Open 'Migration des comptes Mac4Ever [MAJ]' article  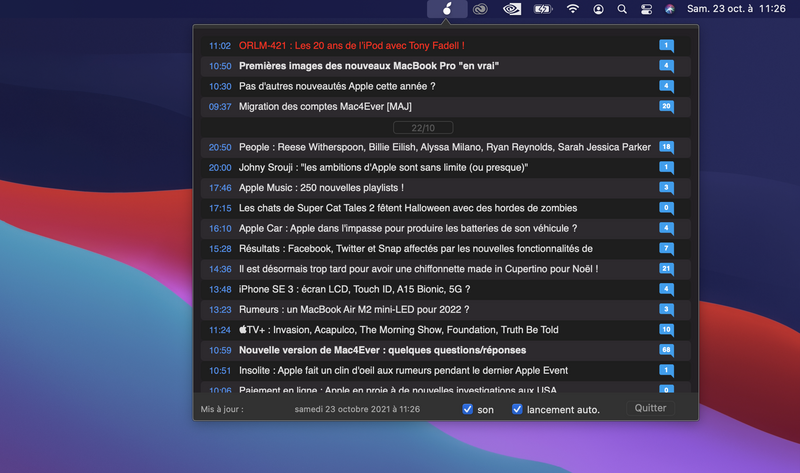pyautogui.click(x=325, y=107)
